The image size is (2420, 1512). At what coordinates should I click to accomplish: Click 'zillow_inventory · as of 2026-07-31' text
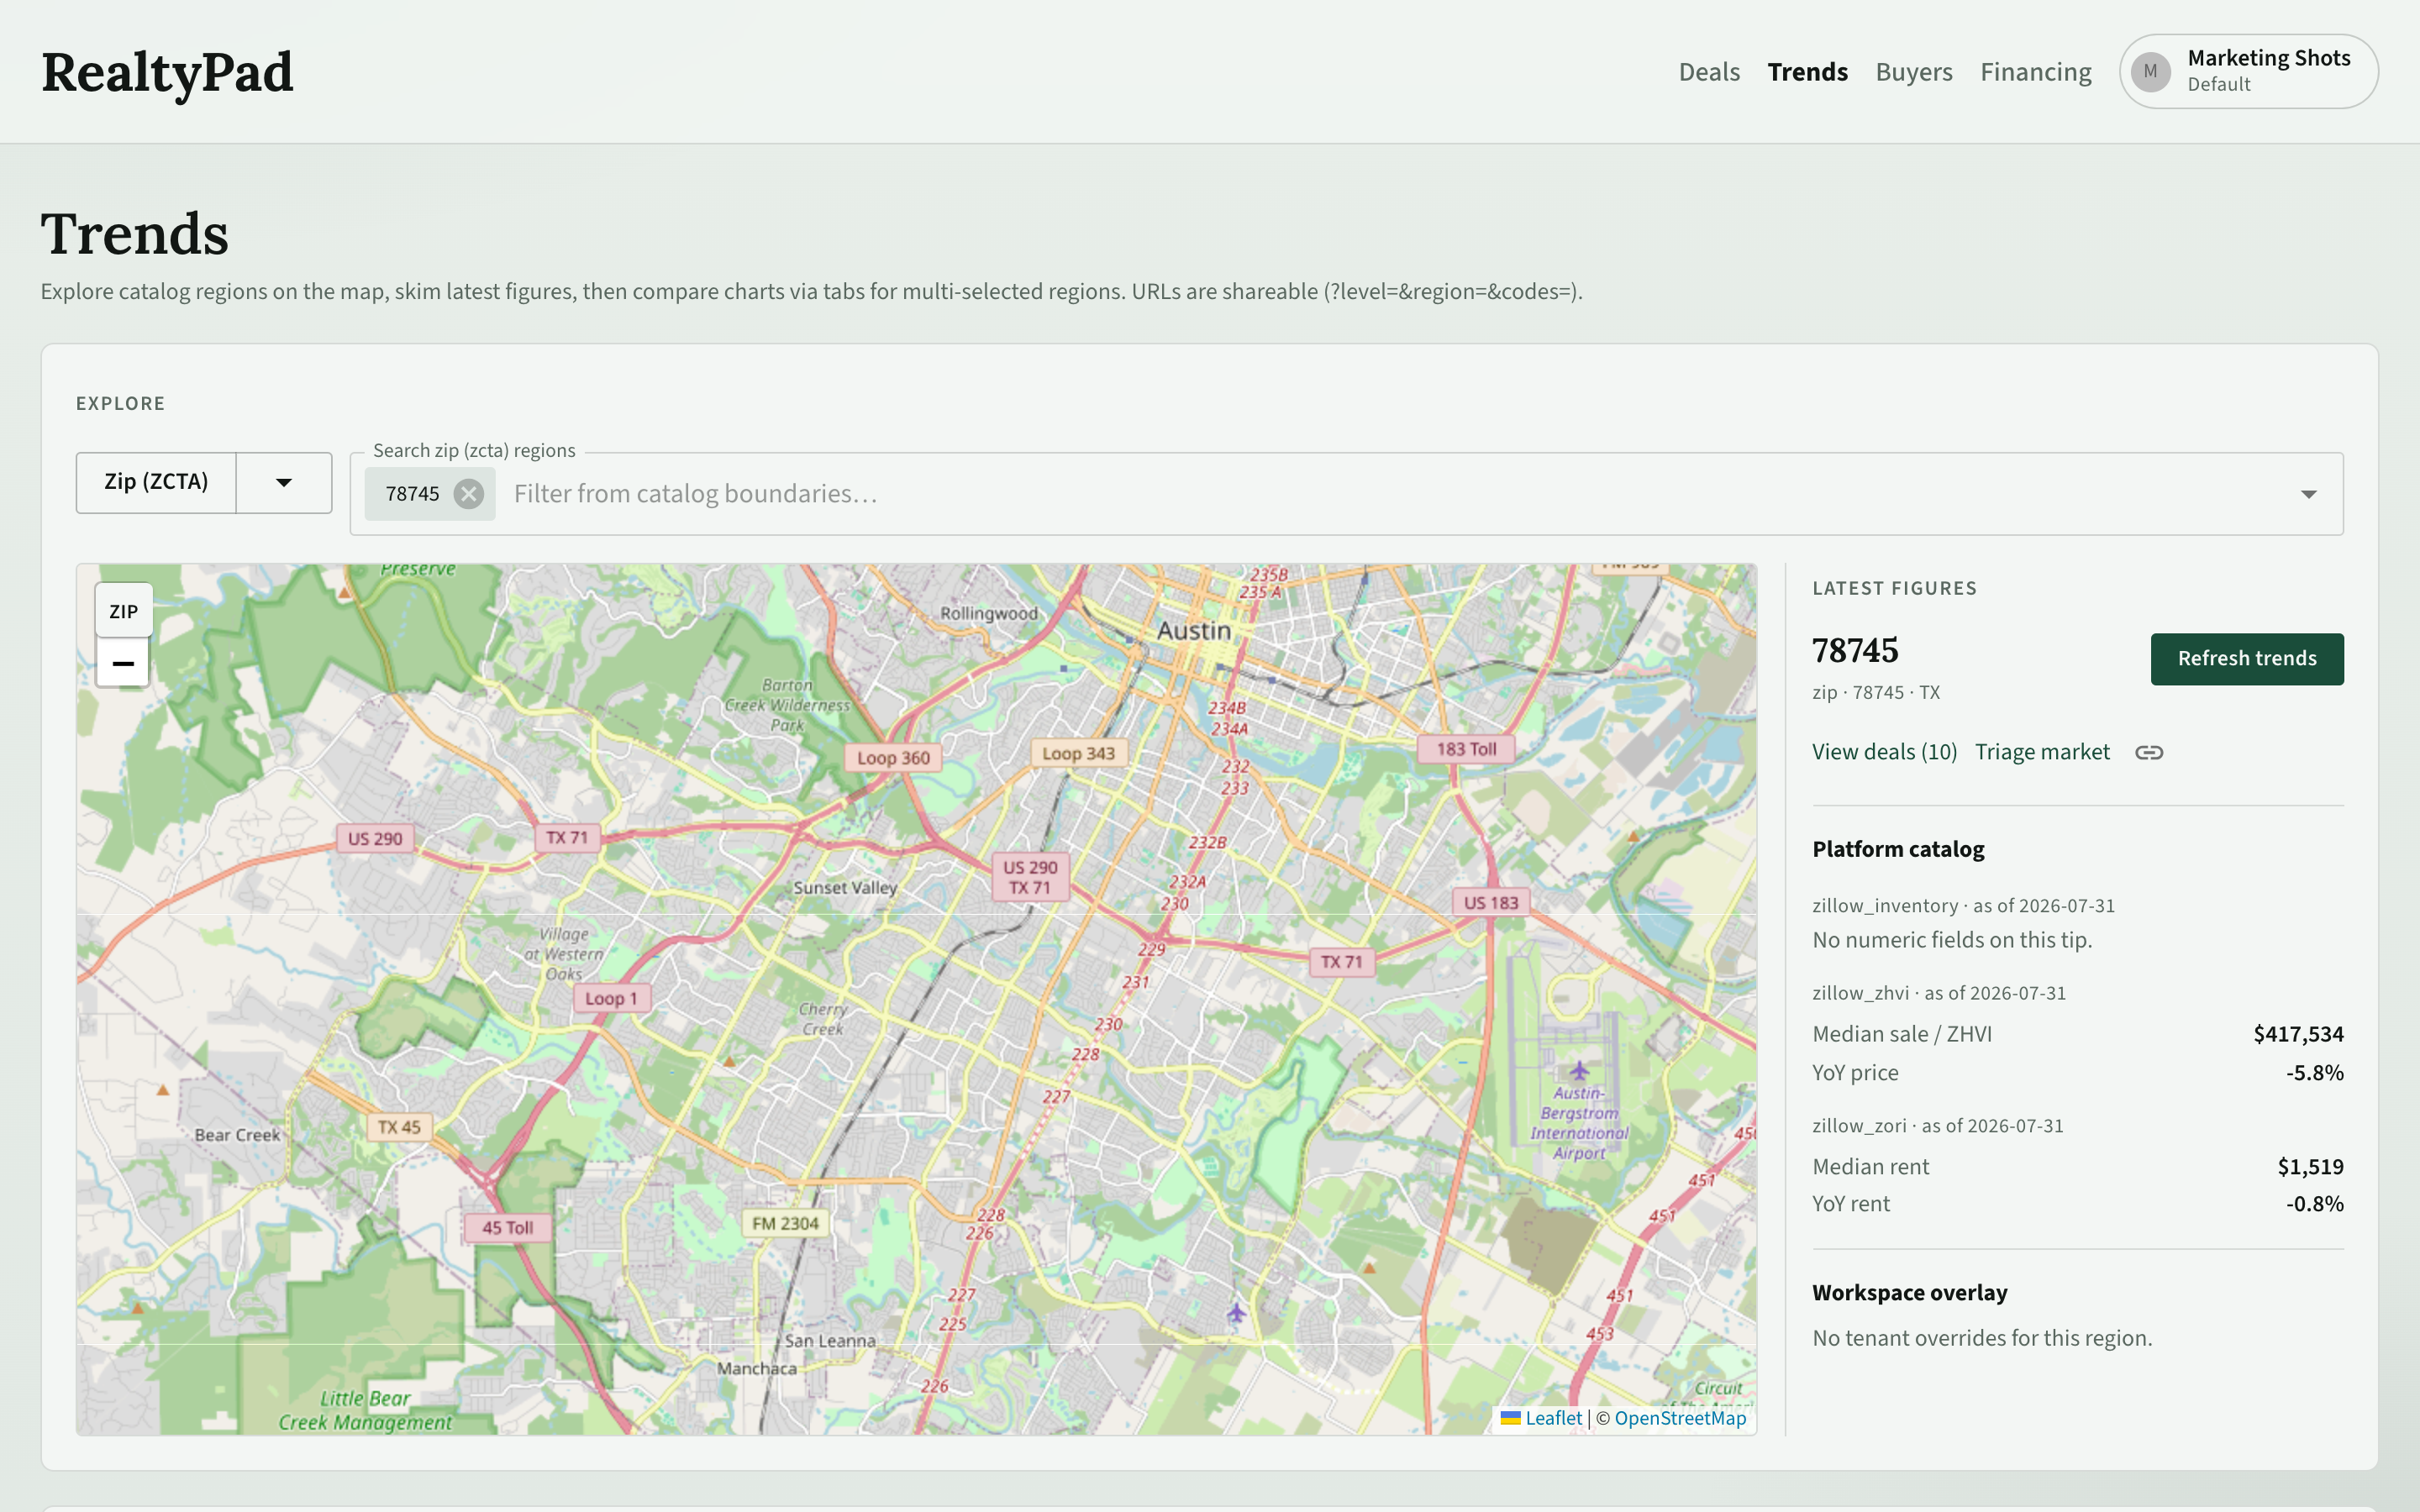pos(1963,906)
